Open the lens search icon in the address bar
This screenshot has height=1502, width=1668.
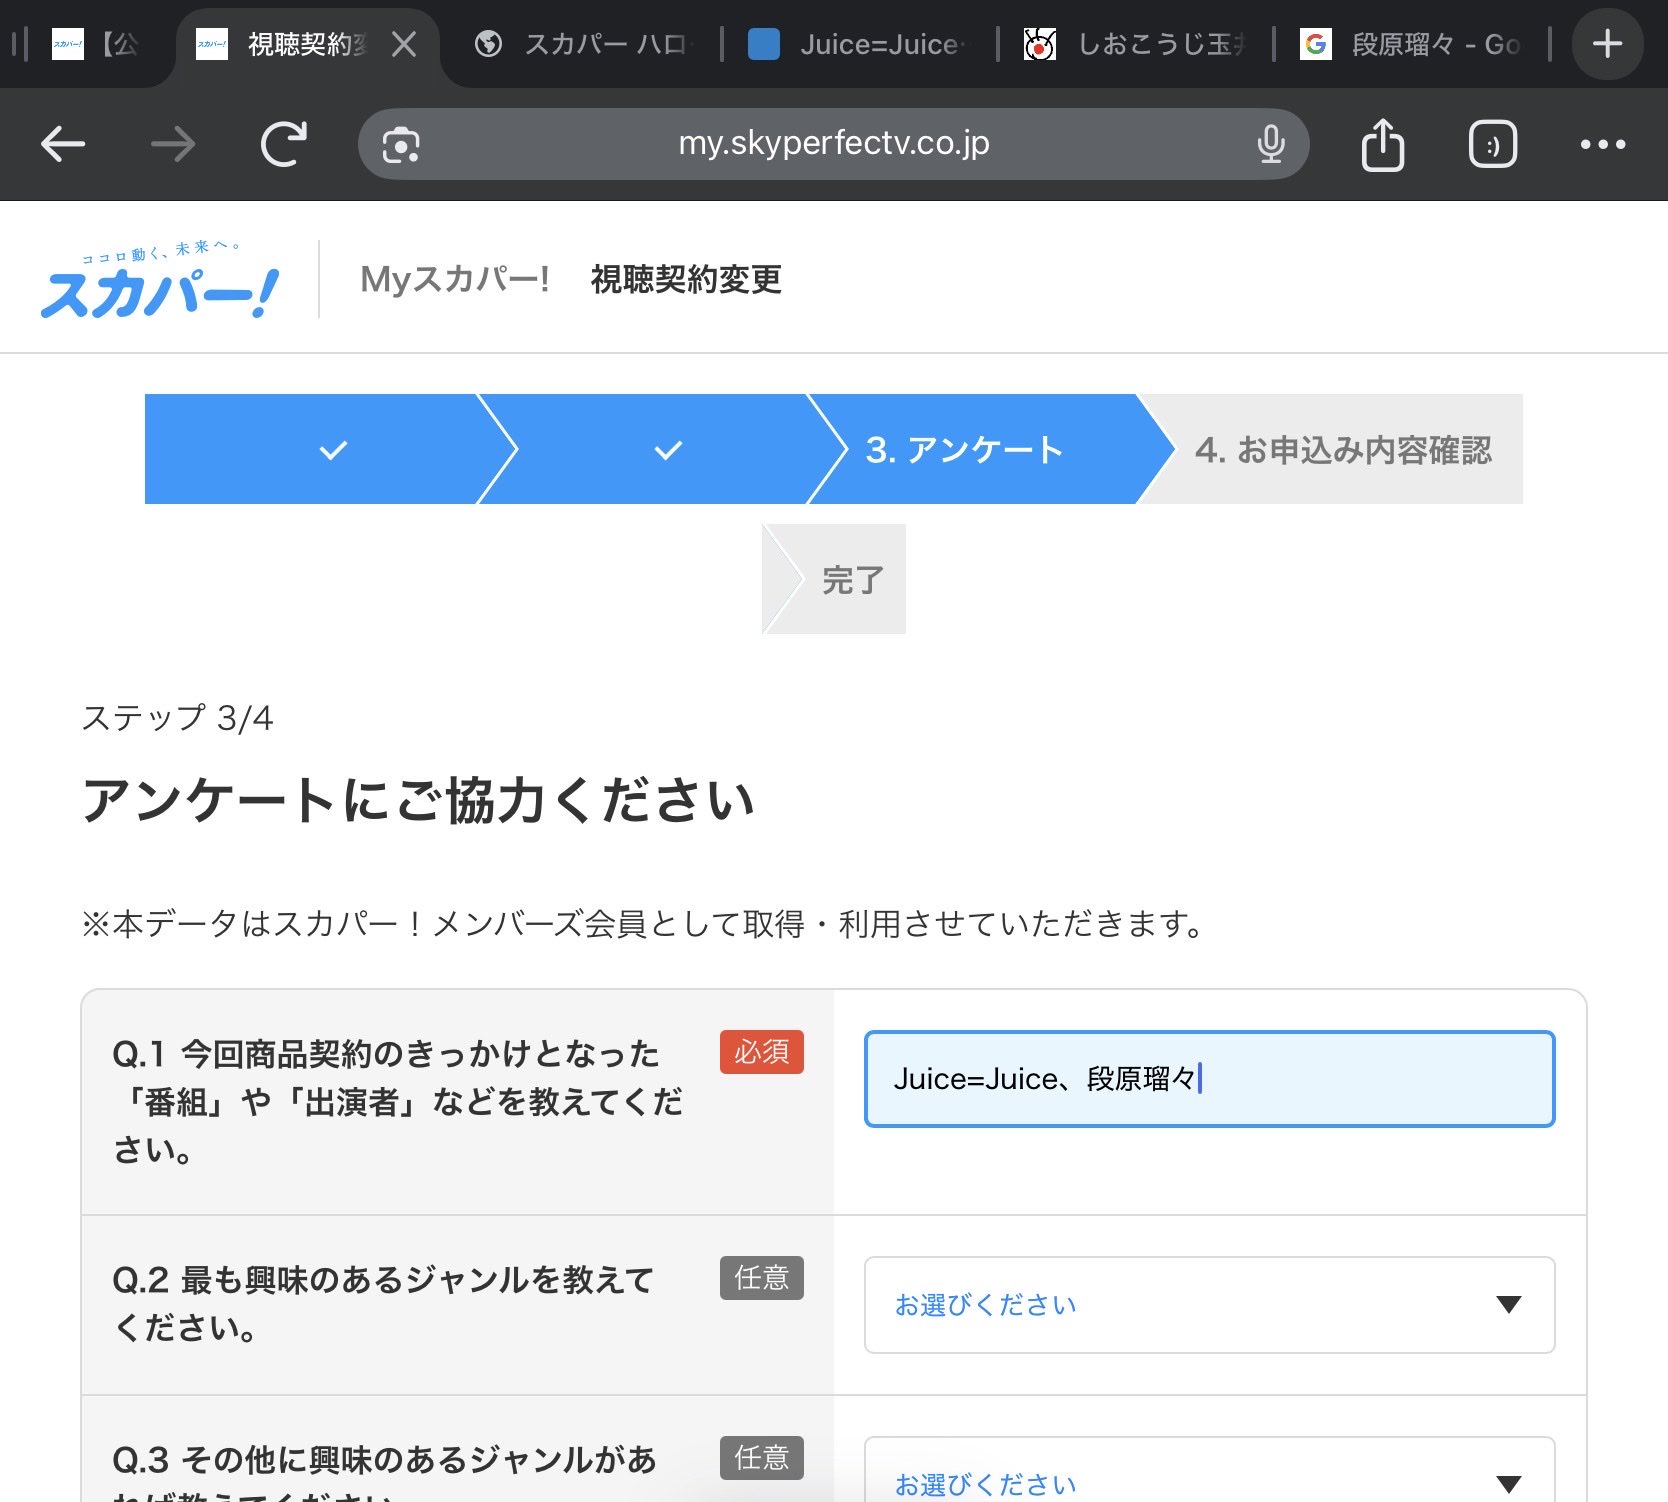tap(401, 145)
